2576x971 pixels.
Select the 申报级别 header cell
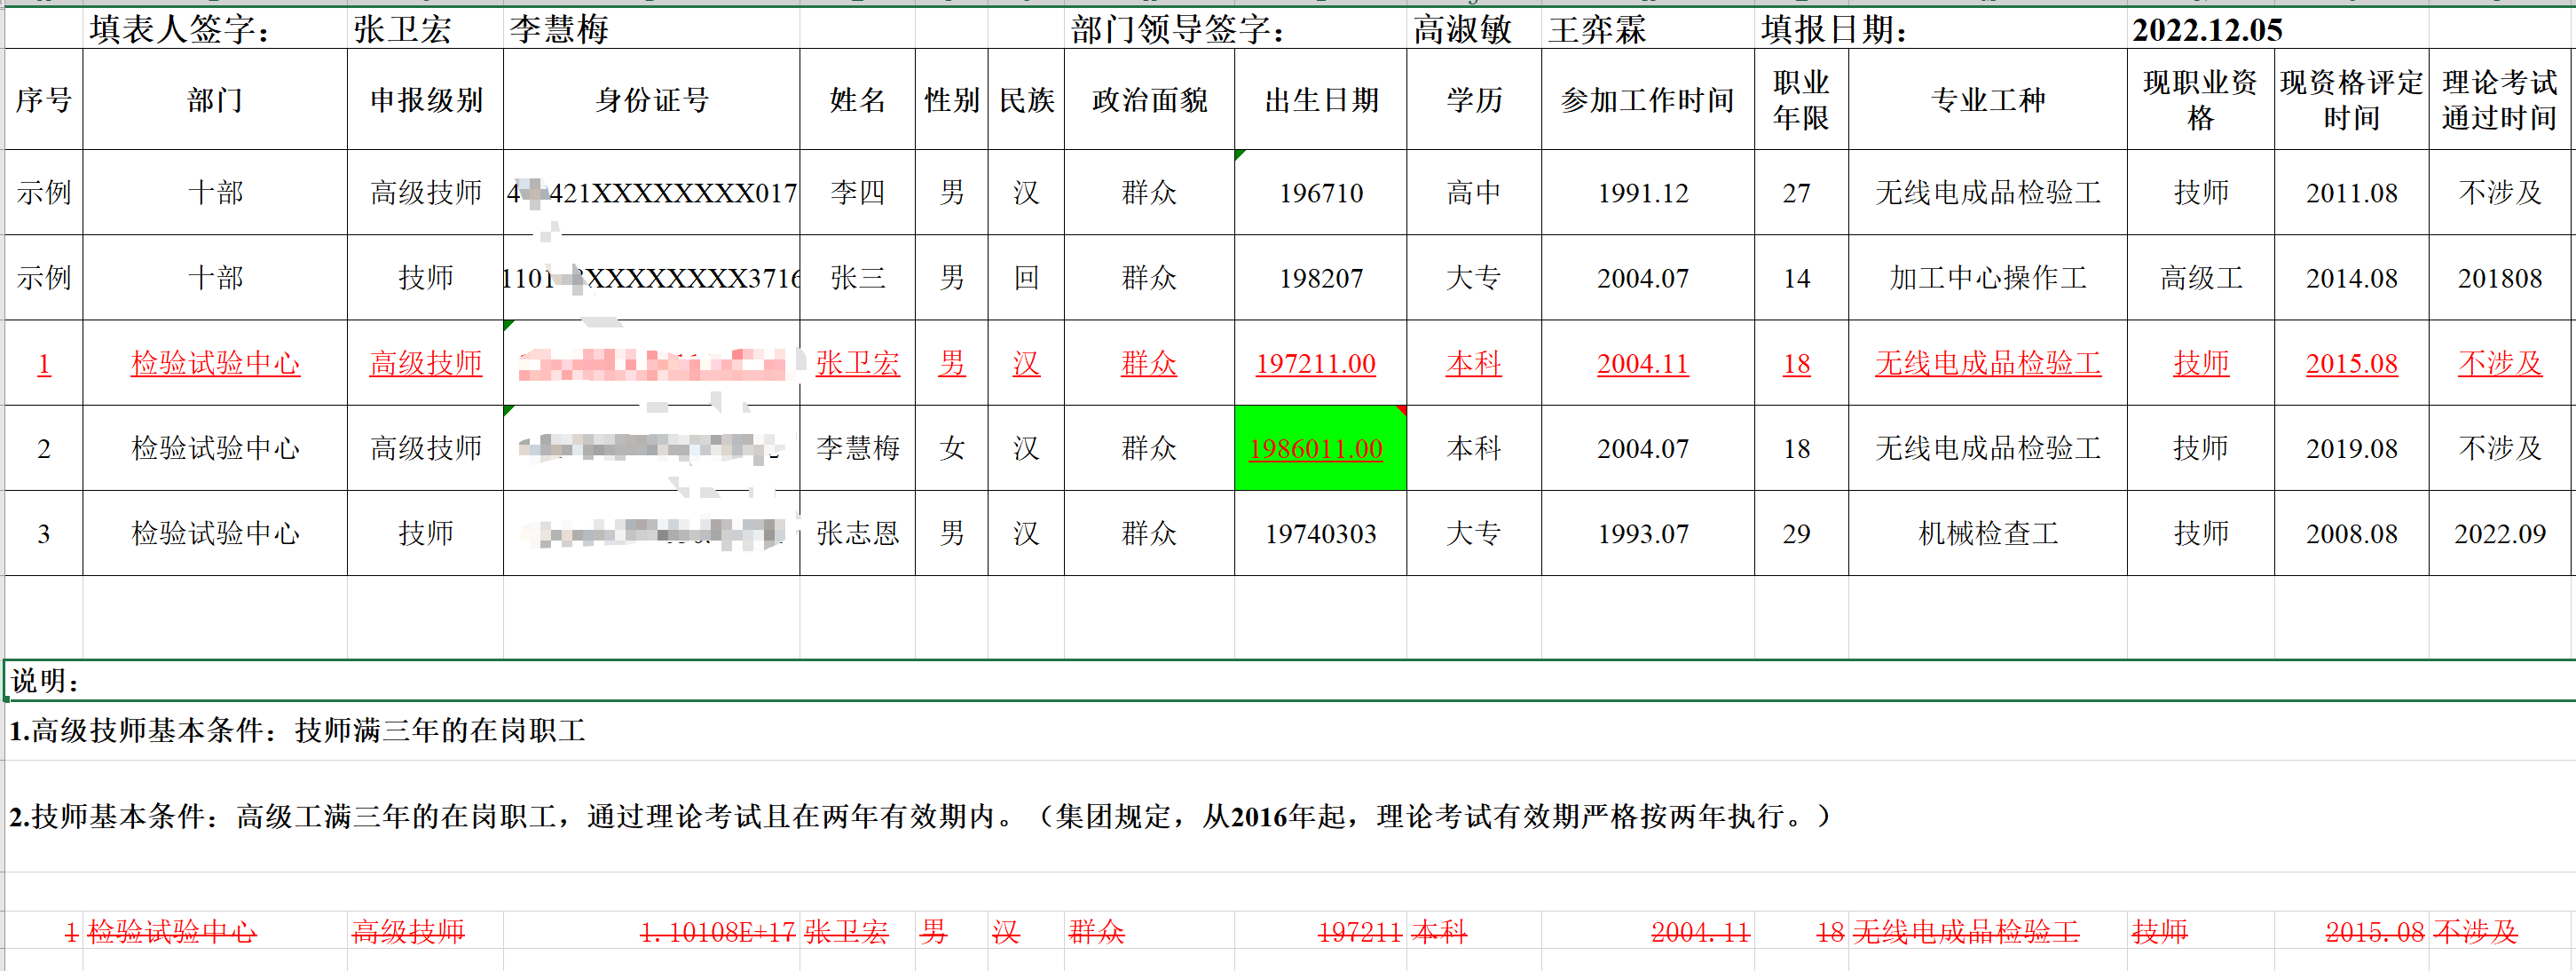click(426, 100)
